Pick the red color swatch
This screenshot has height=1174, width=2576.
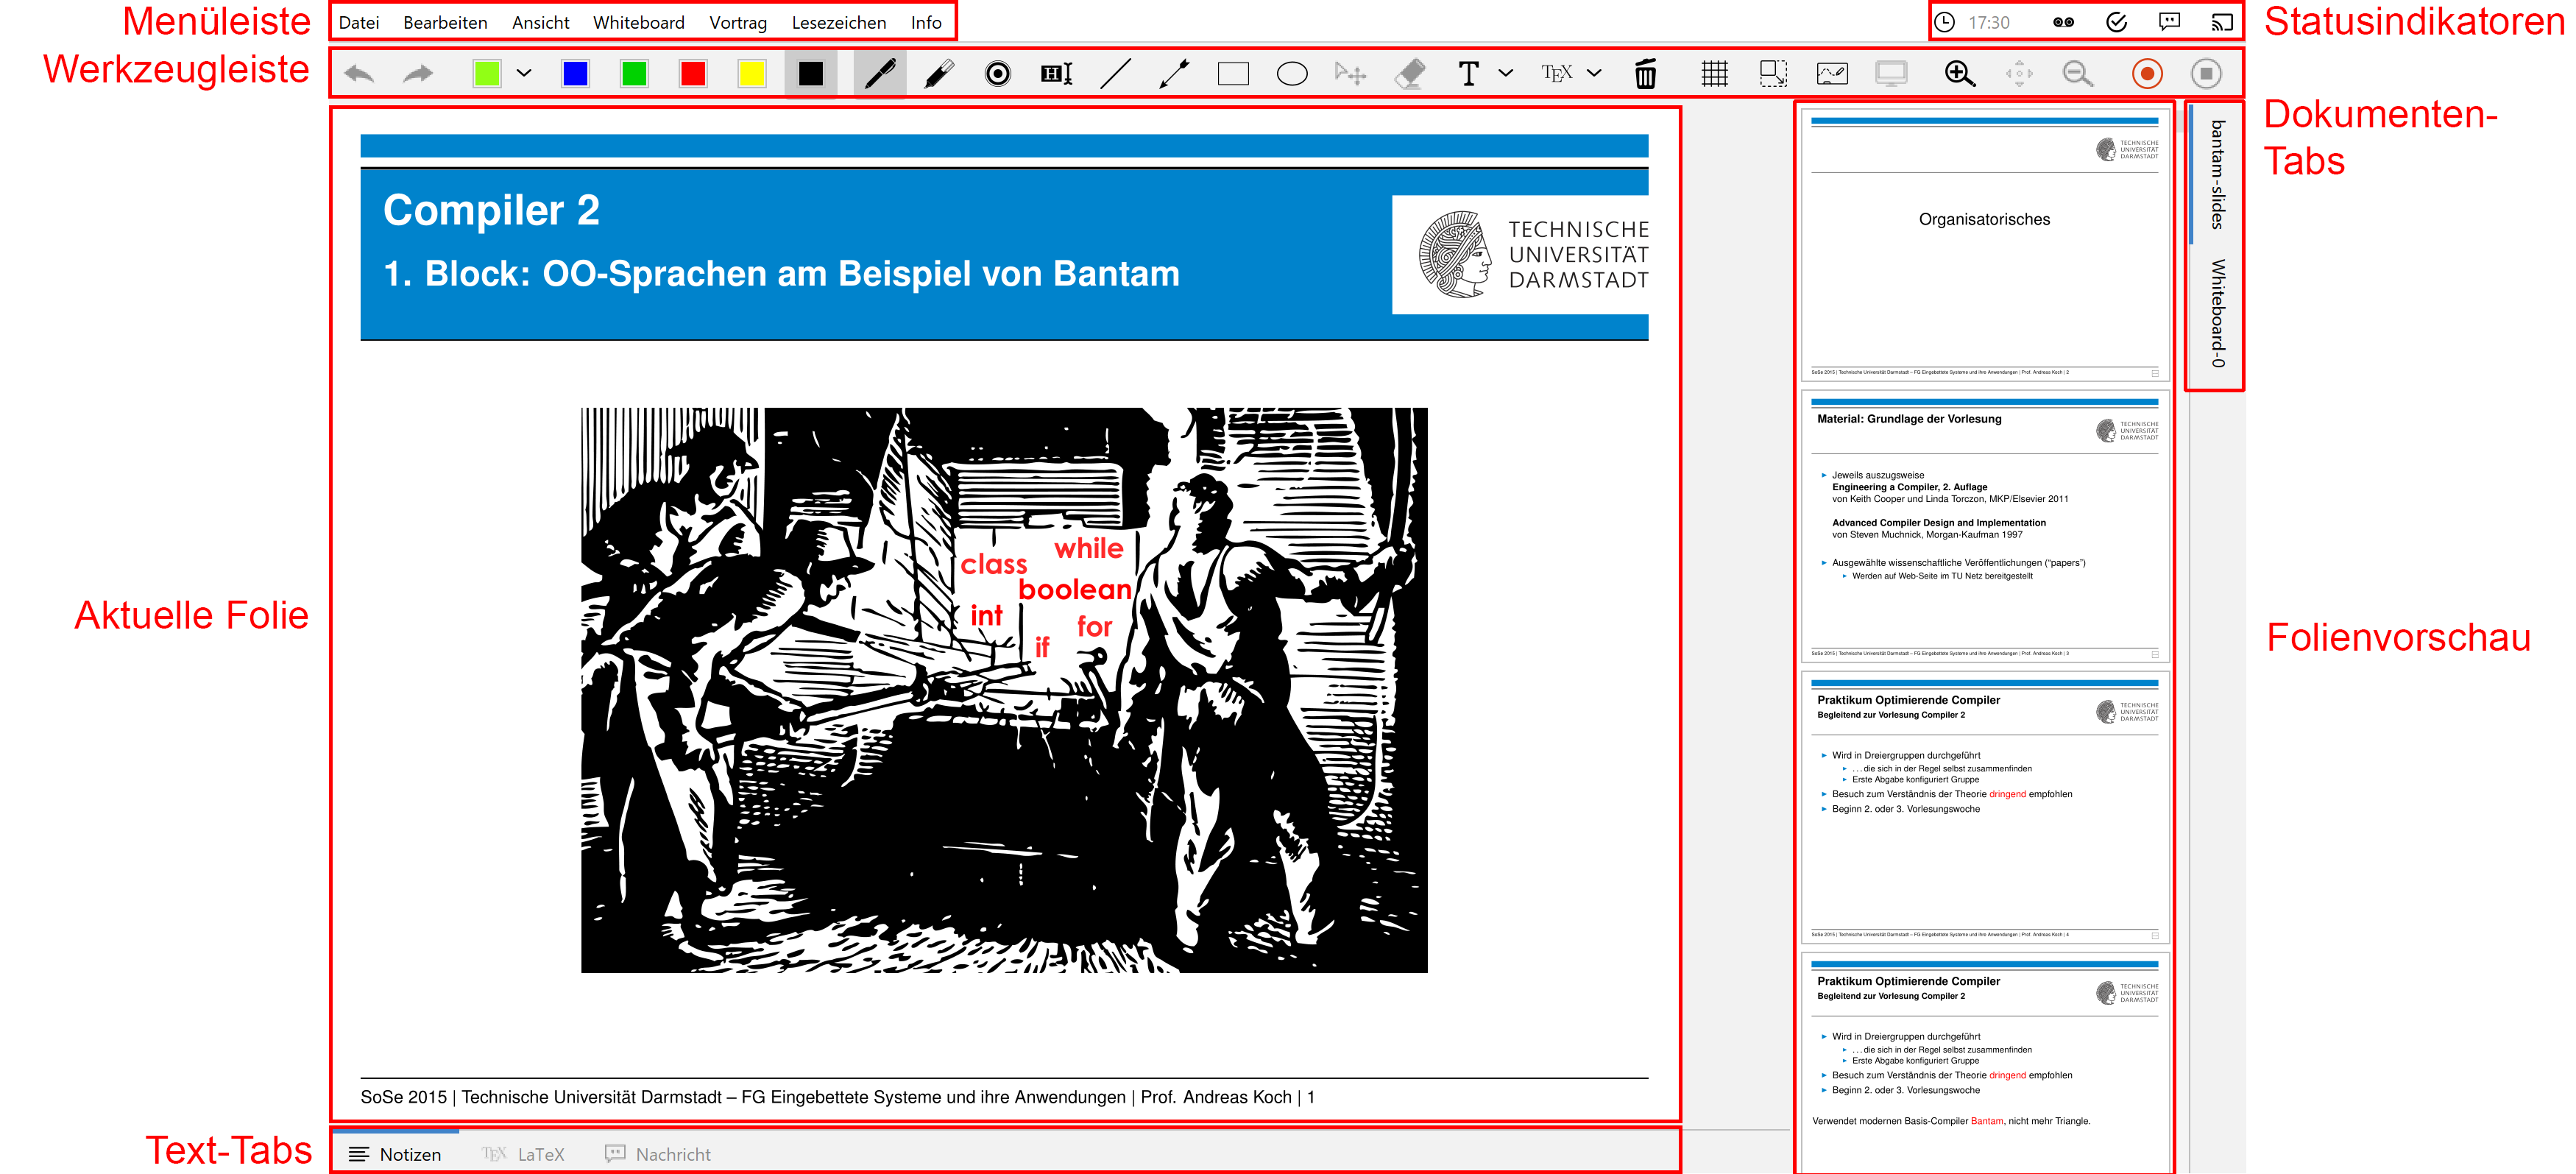coord(693,73)
